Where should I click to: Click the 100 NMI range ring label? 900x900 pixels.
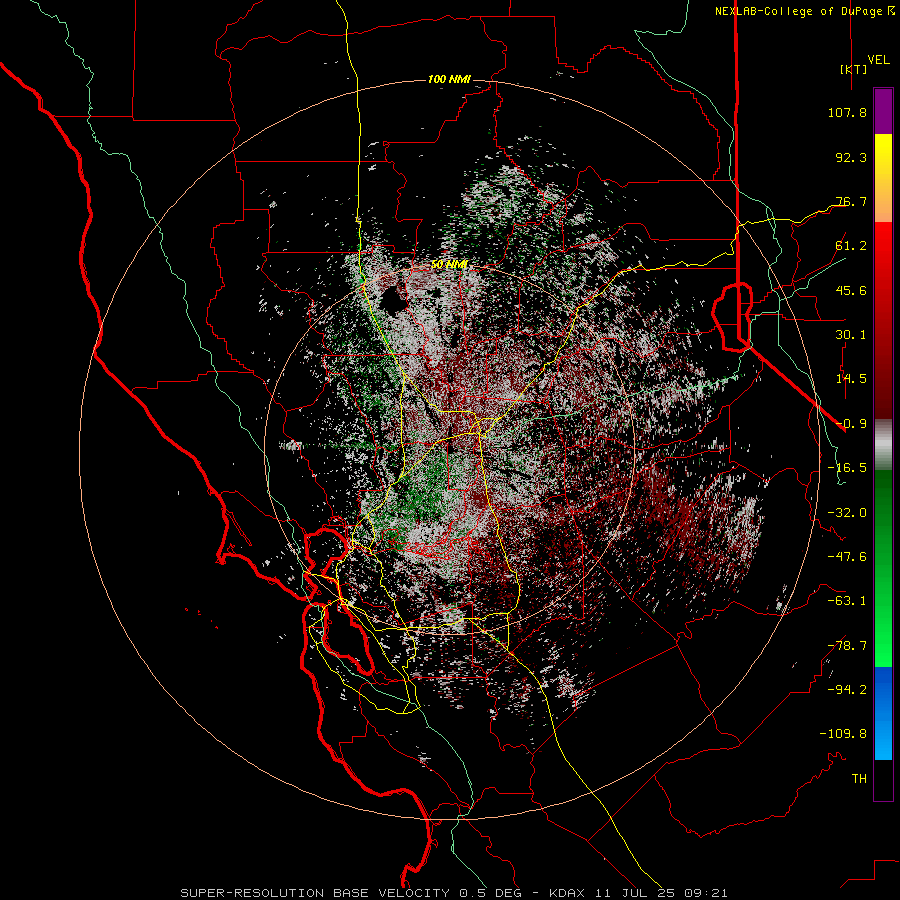[449, 79]
